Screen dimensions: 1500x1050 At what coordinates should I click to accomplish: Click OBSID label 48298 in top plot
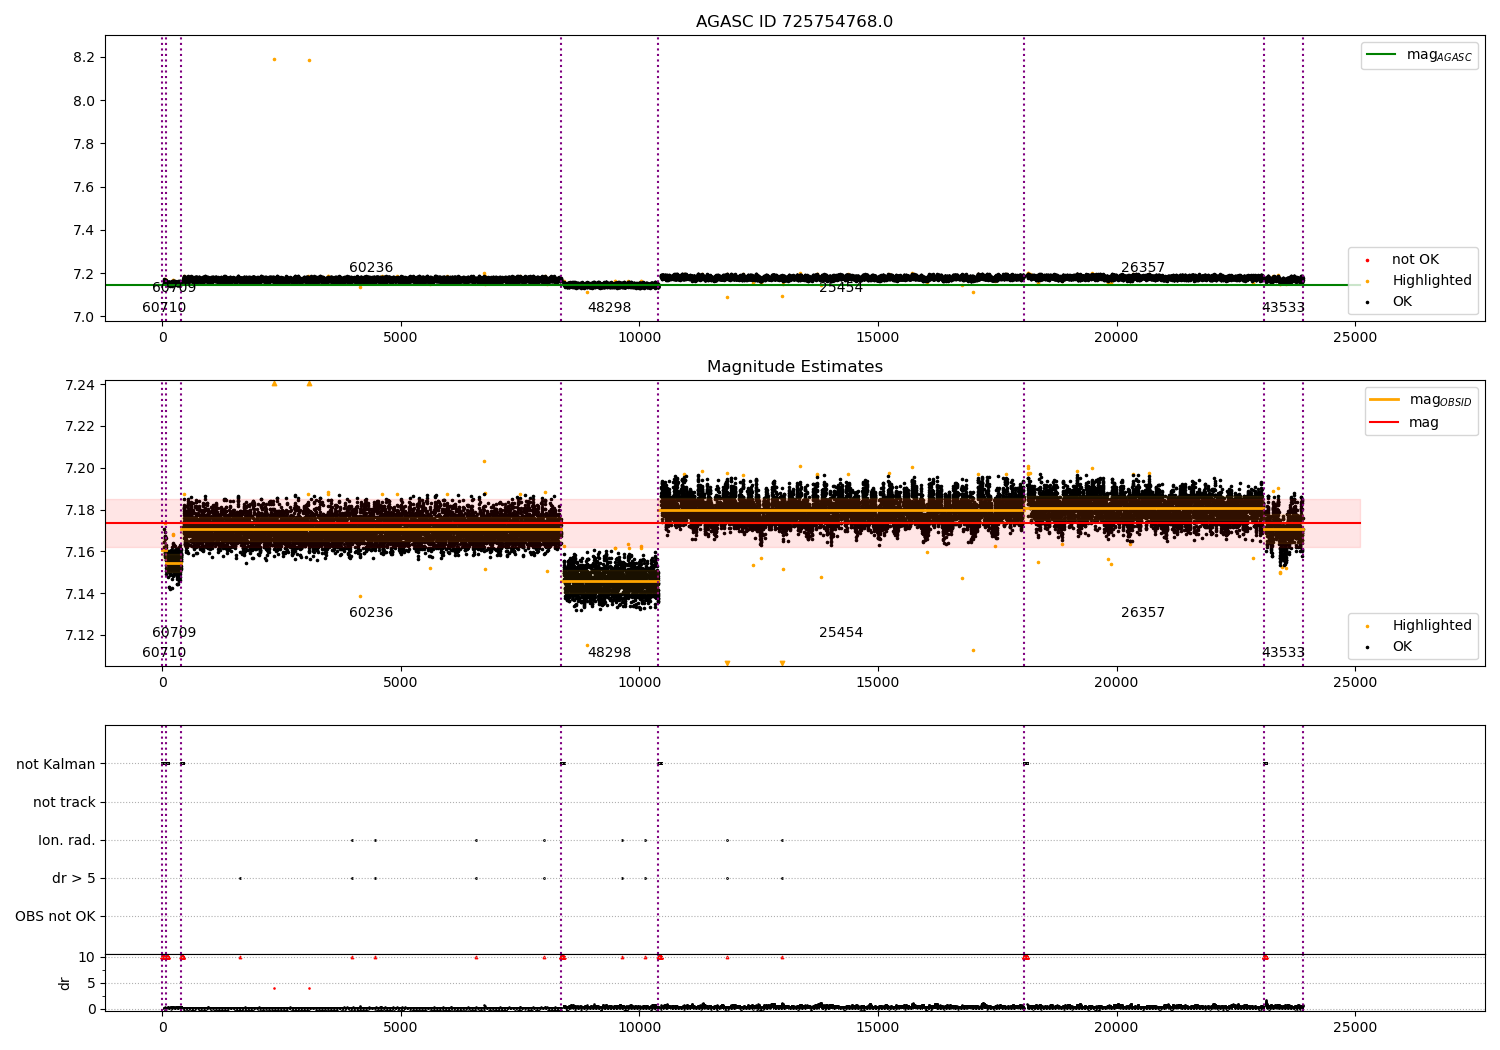coord(609,308)
